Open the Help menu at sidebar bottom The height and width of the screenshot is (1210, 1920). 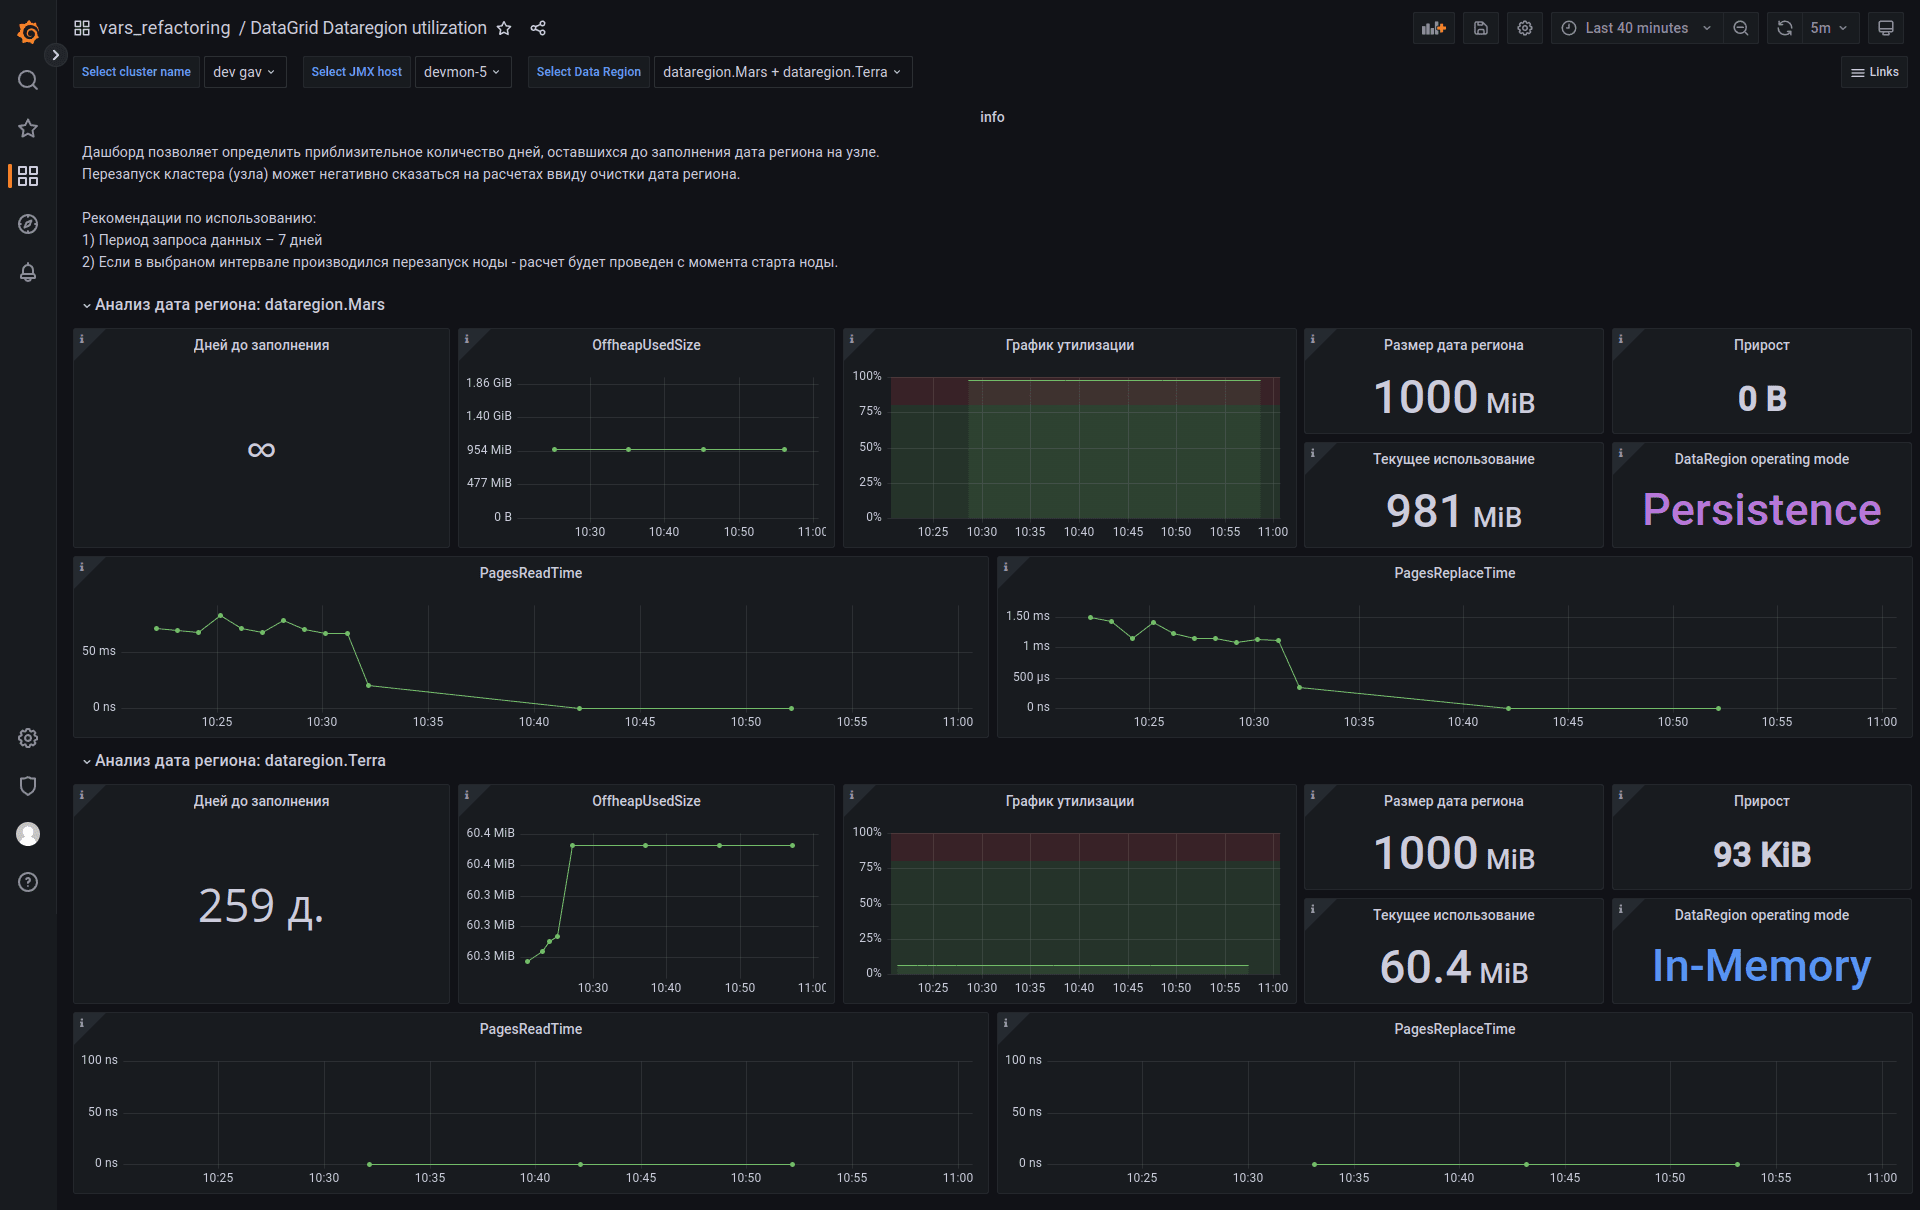click(x=28, y=882)
